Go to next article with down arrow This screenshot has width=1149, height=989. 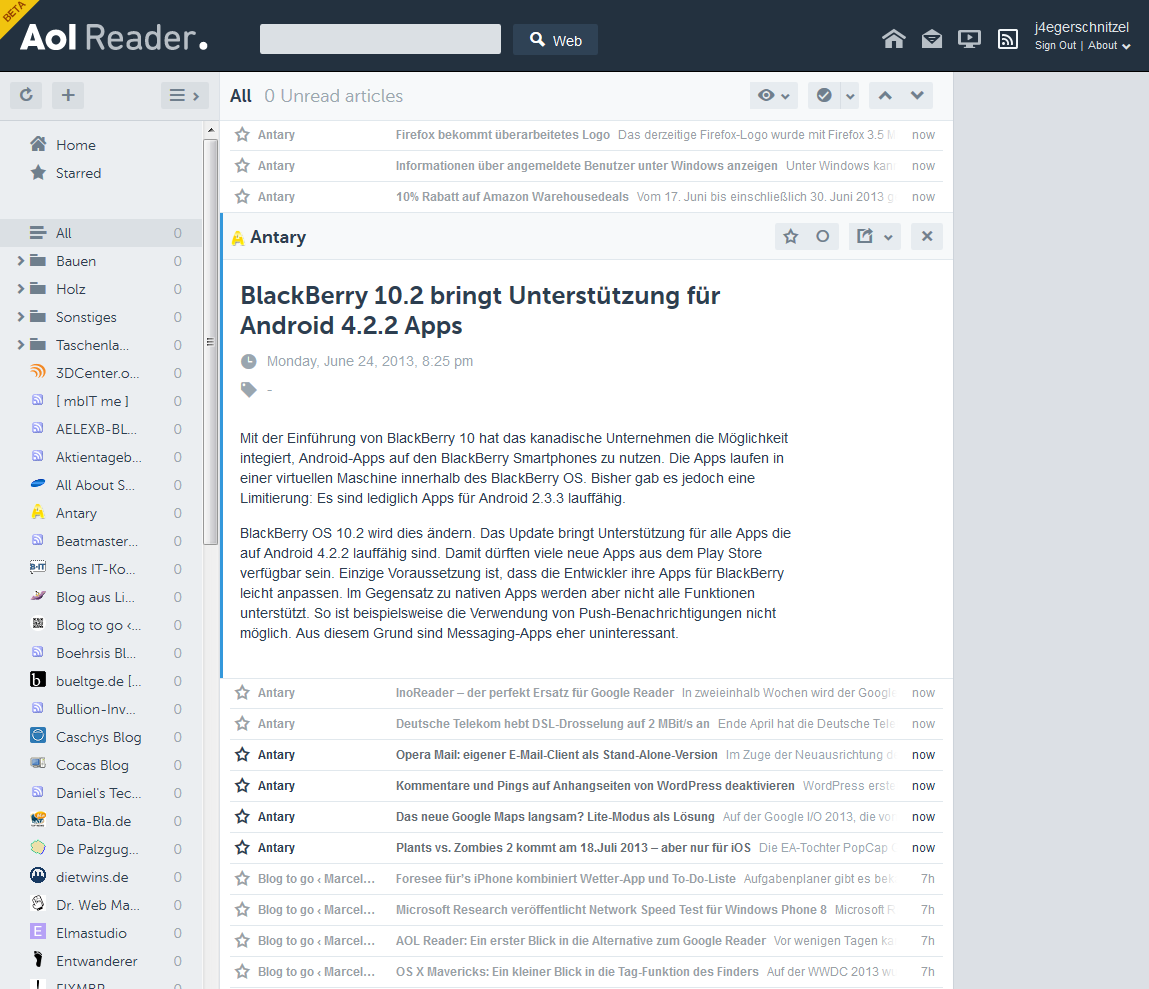pyautogui.click(x=917, y=95)
